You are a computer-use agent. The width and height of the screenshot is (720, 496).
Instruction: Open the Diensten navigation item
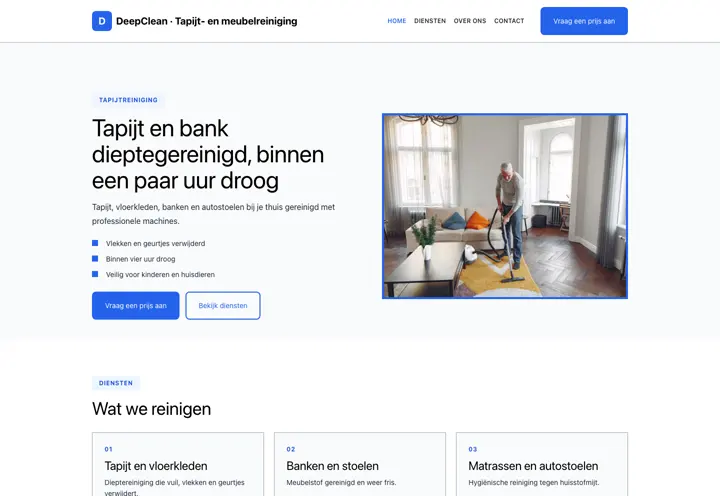pos(430,21)
